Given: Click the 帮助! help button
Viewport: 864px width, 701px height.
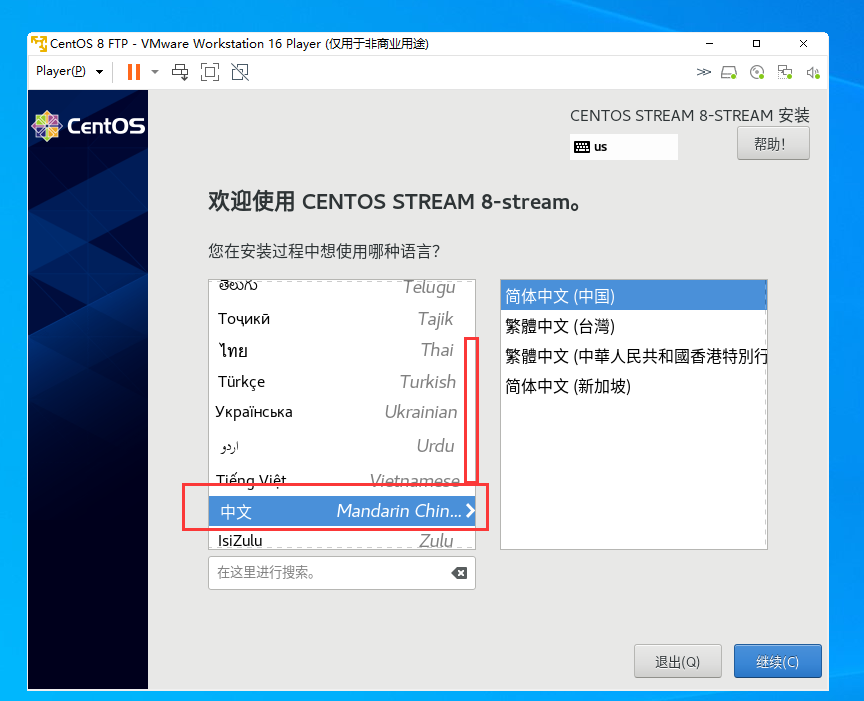Looking at the screenshot, I should [773, 144].
